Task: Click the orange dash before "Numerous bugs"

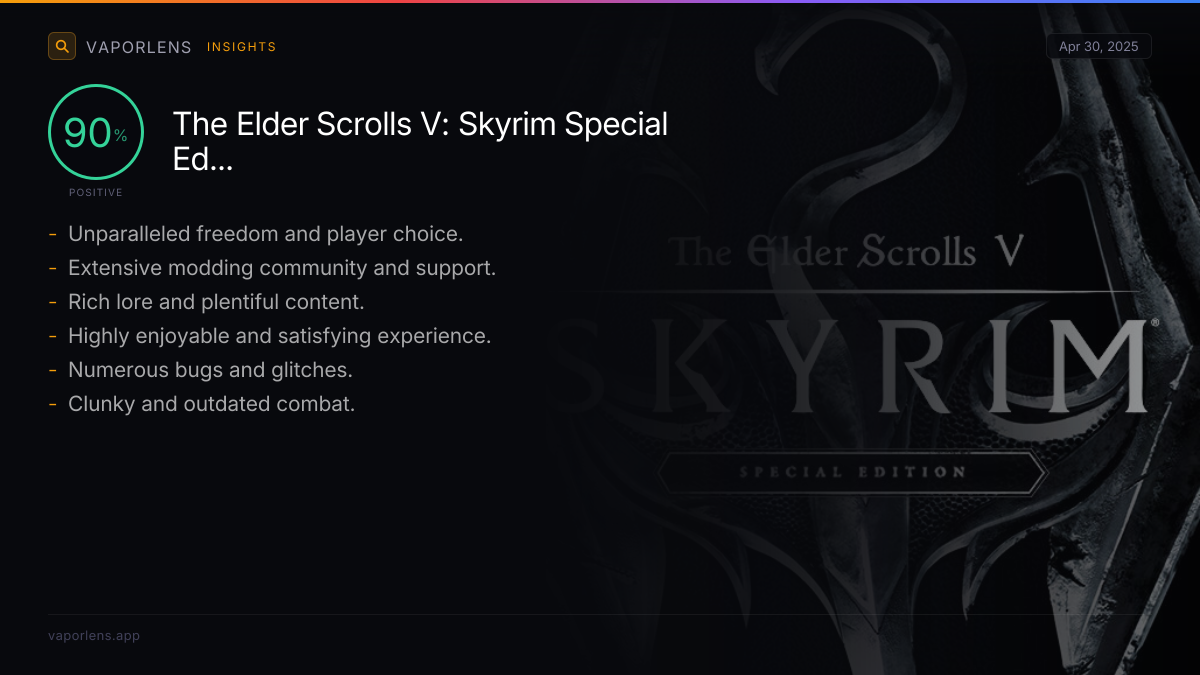Action: click(x=52, y=370)
